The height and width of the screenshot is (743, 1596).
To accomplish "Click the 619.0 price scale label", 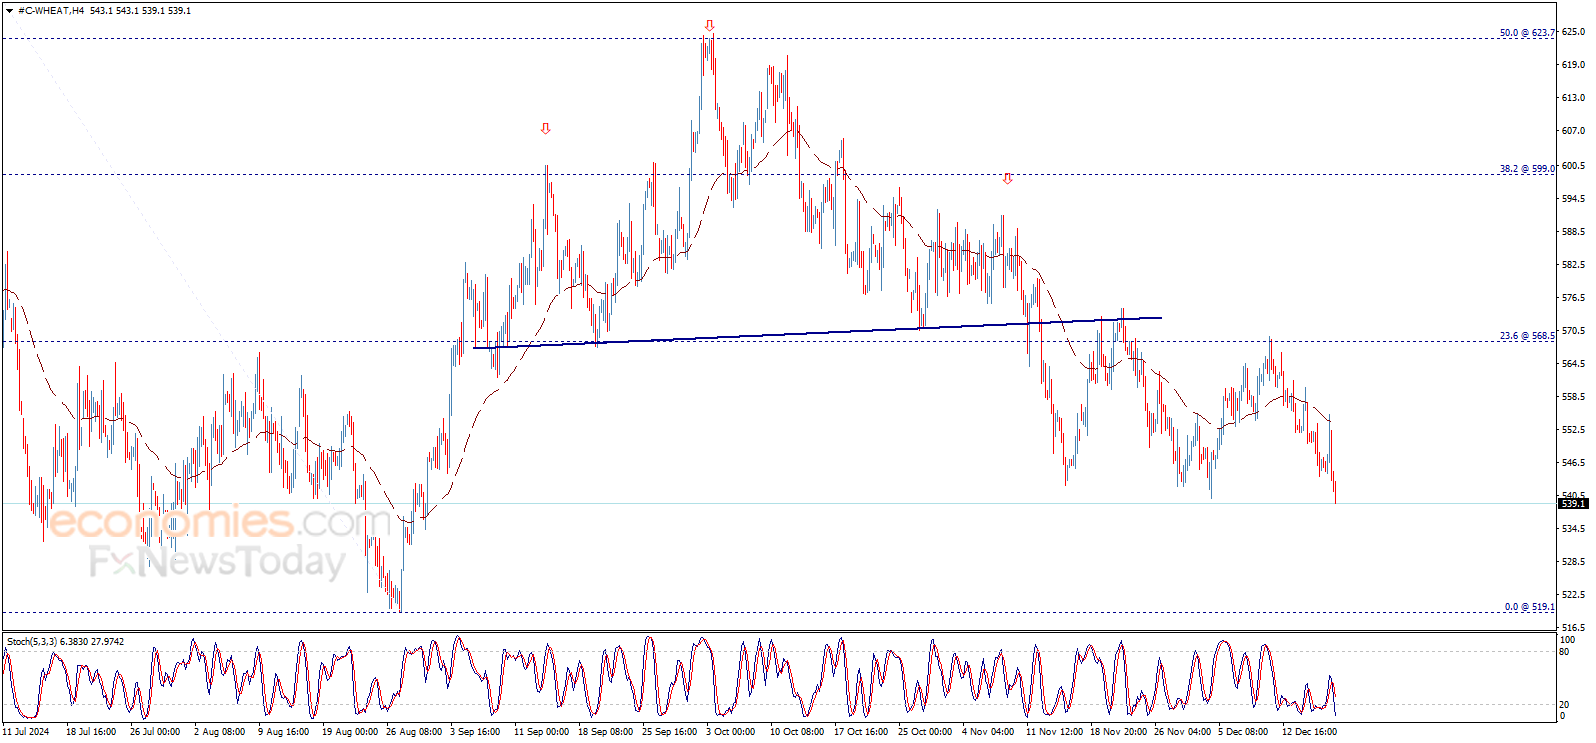I will (x=1573, y=65).
